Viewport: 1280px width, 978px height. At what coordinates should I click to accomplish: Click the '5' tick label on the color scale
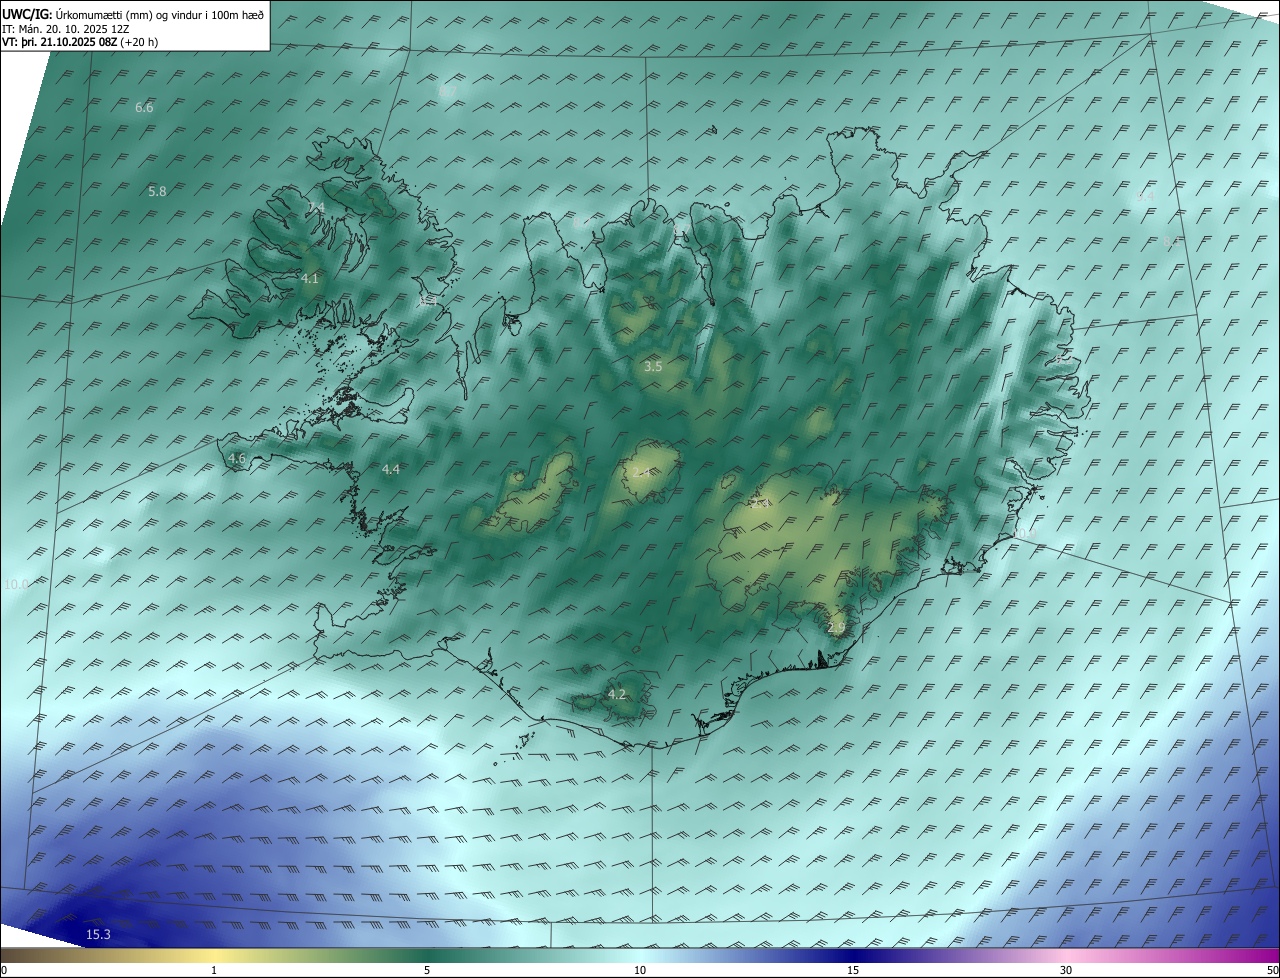(x=427, y=970)
